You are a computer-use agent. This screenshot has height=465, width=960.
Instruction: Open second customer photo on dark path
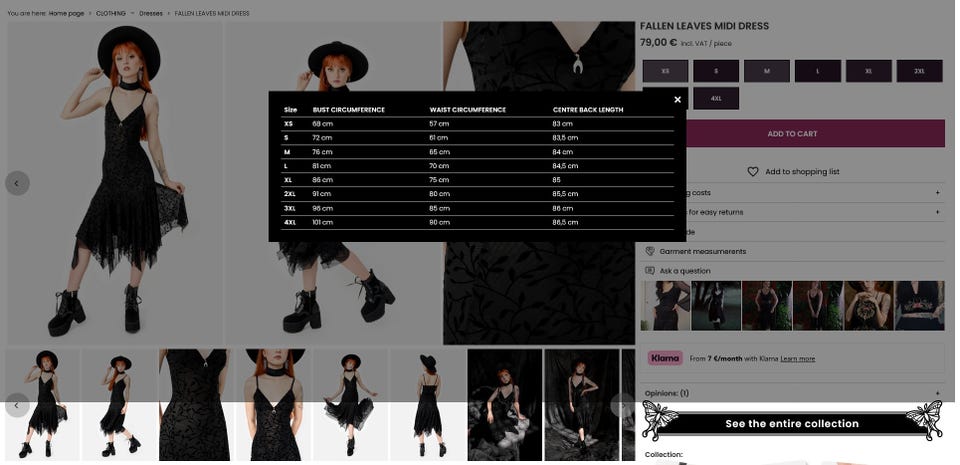tap(716, 306)
